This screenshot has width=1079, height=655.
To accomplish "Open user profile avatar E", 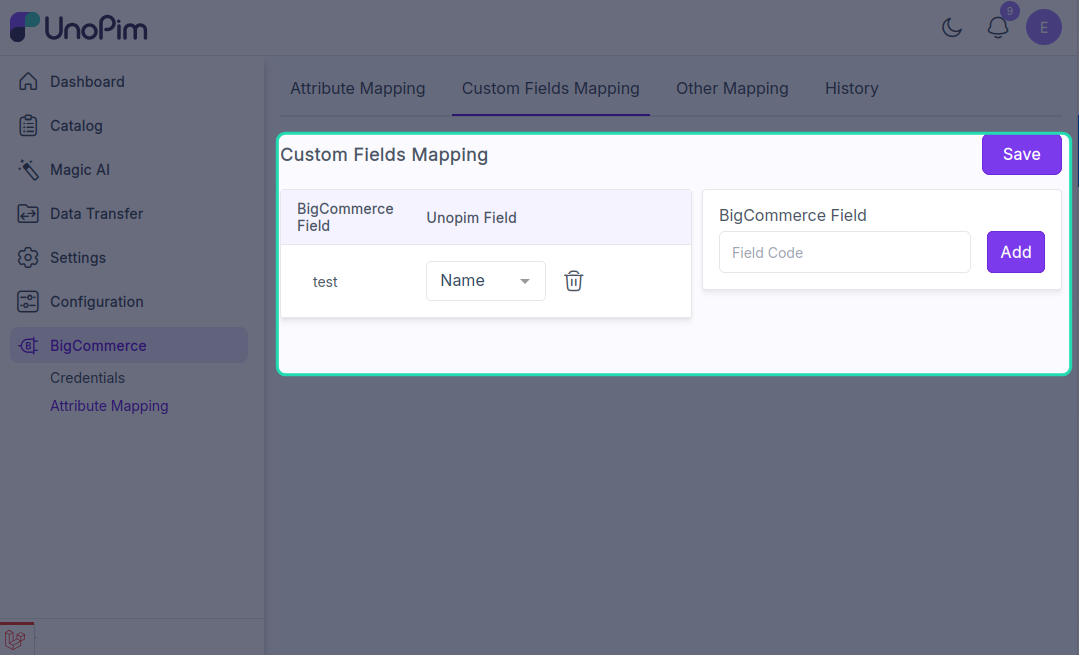I will pos(1044,28).
